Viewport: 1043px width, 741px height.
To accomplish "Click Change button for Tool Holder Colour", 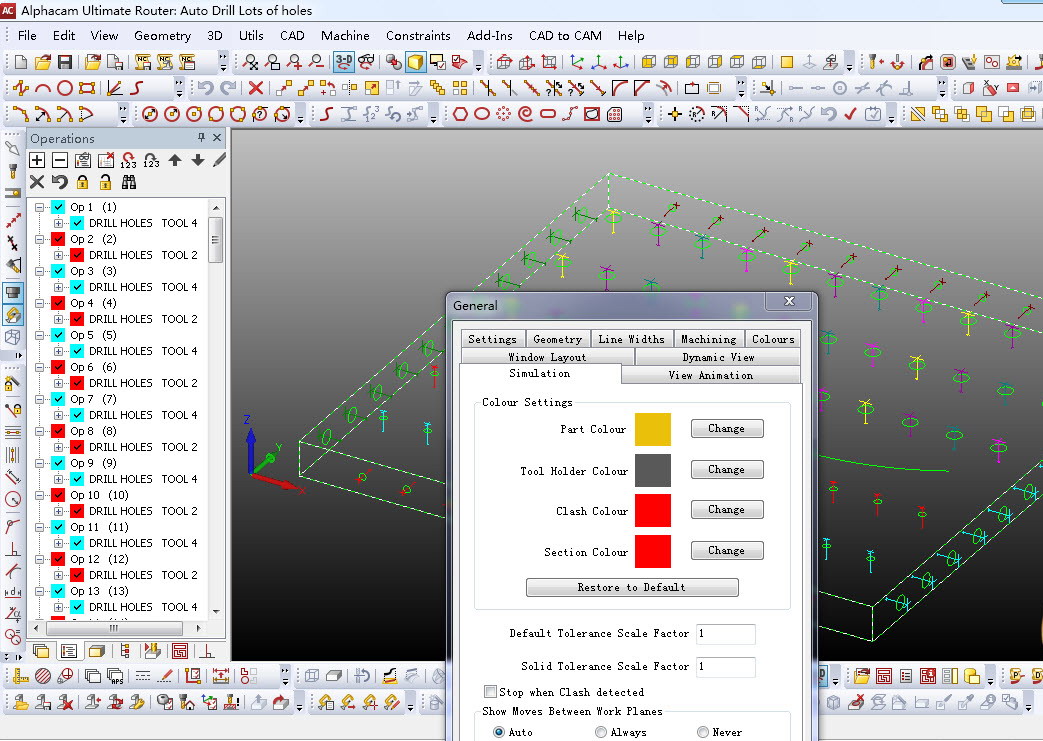I will 726,470.
